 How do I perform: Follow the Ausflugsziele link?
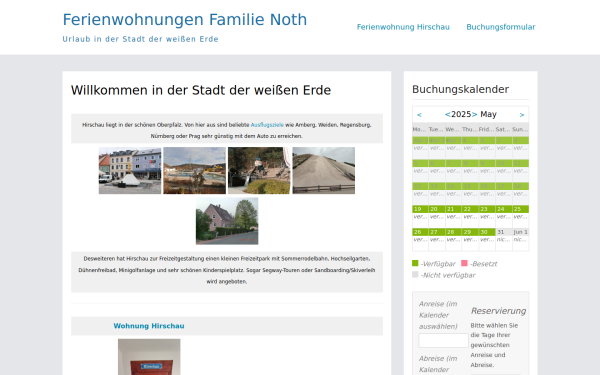[x=267, y=125]
